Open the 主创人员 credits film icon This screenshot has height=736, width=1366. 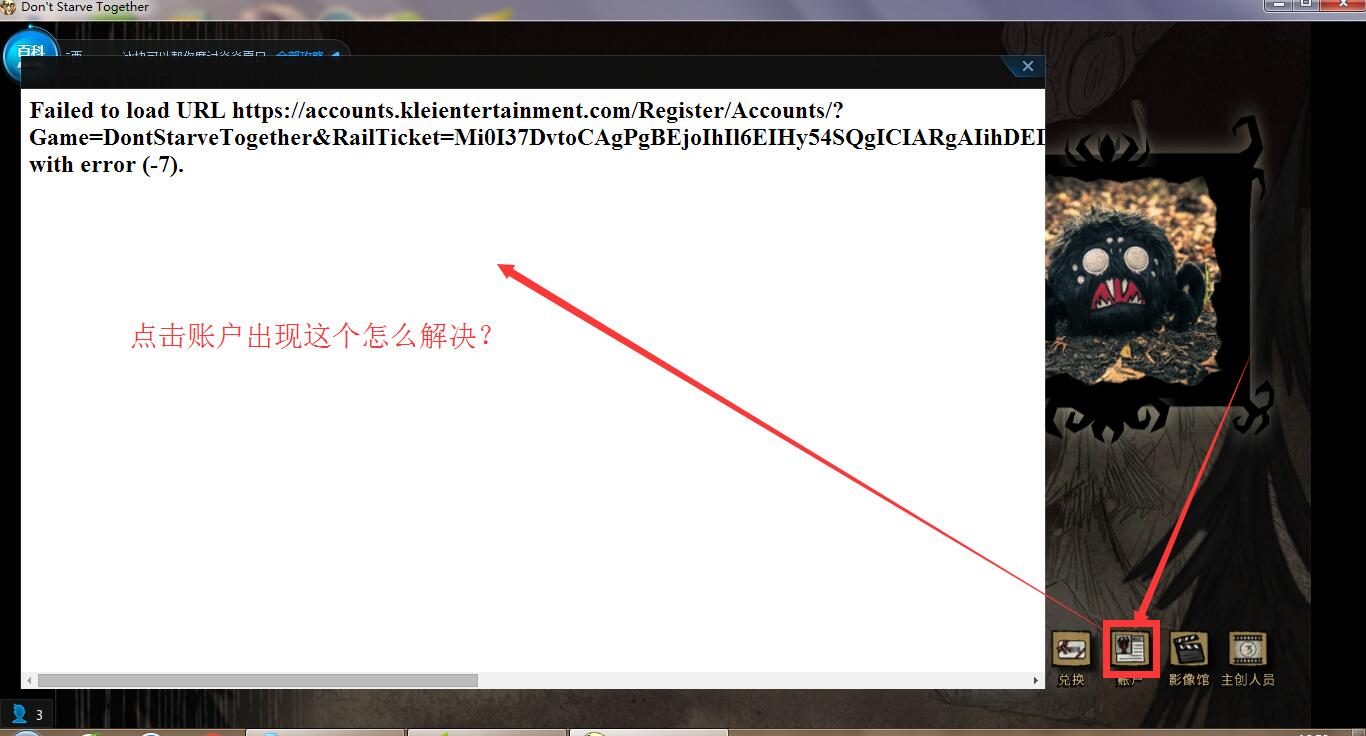click(x=1247, y=650)
